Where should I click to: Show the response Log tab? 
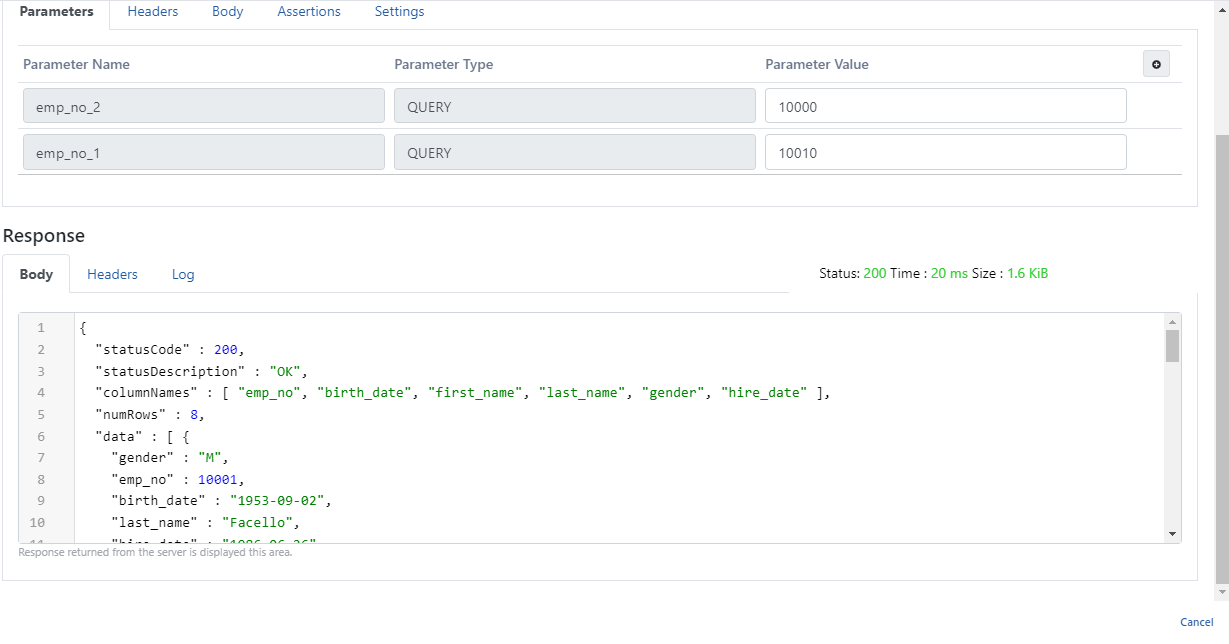[x=183, y=274]
